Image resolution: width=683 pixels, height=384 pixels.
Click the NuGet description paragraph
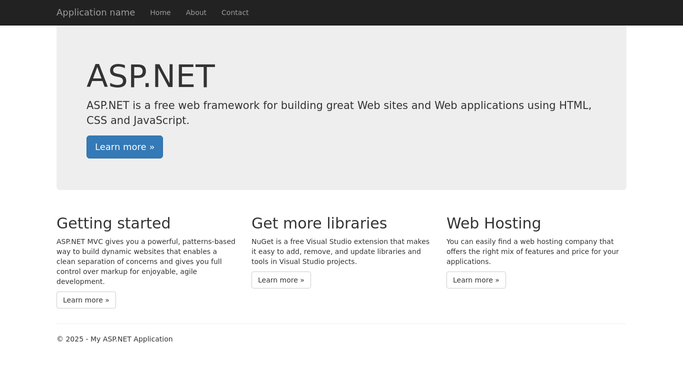point(341,251)
